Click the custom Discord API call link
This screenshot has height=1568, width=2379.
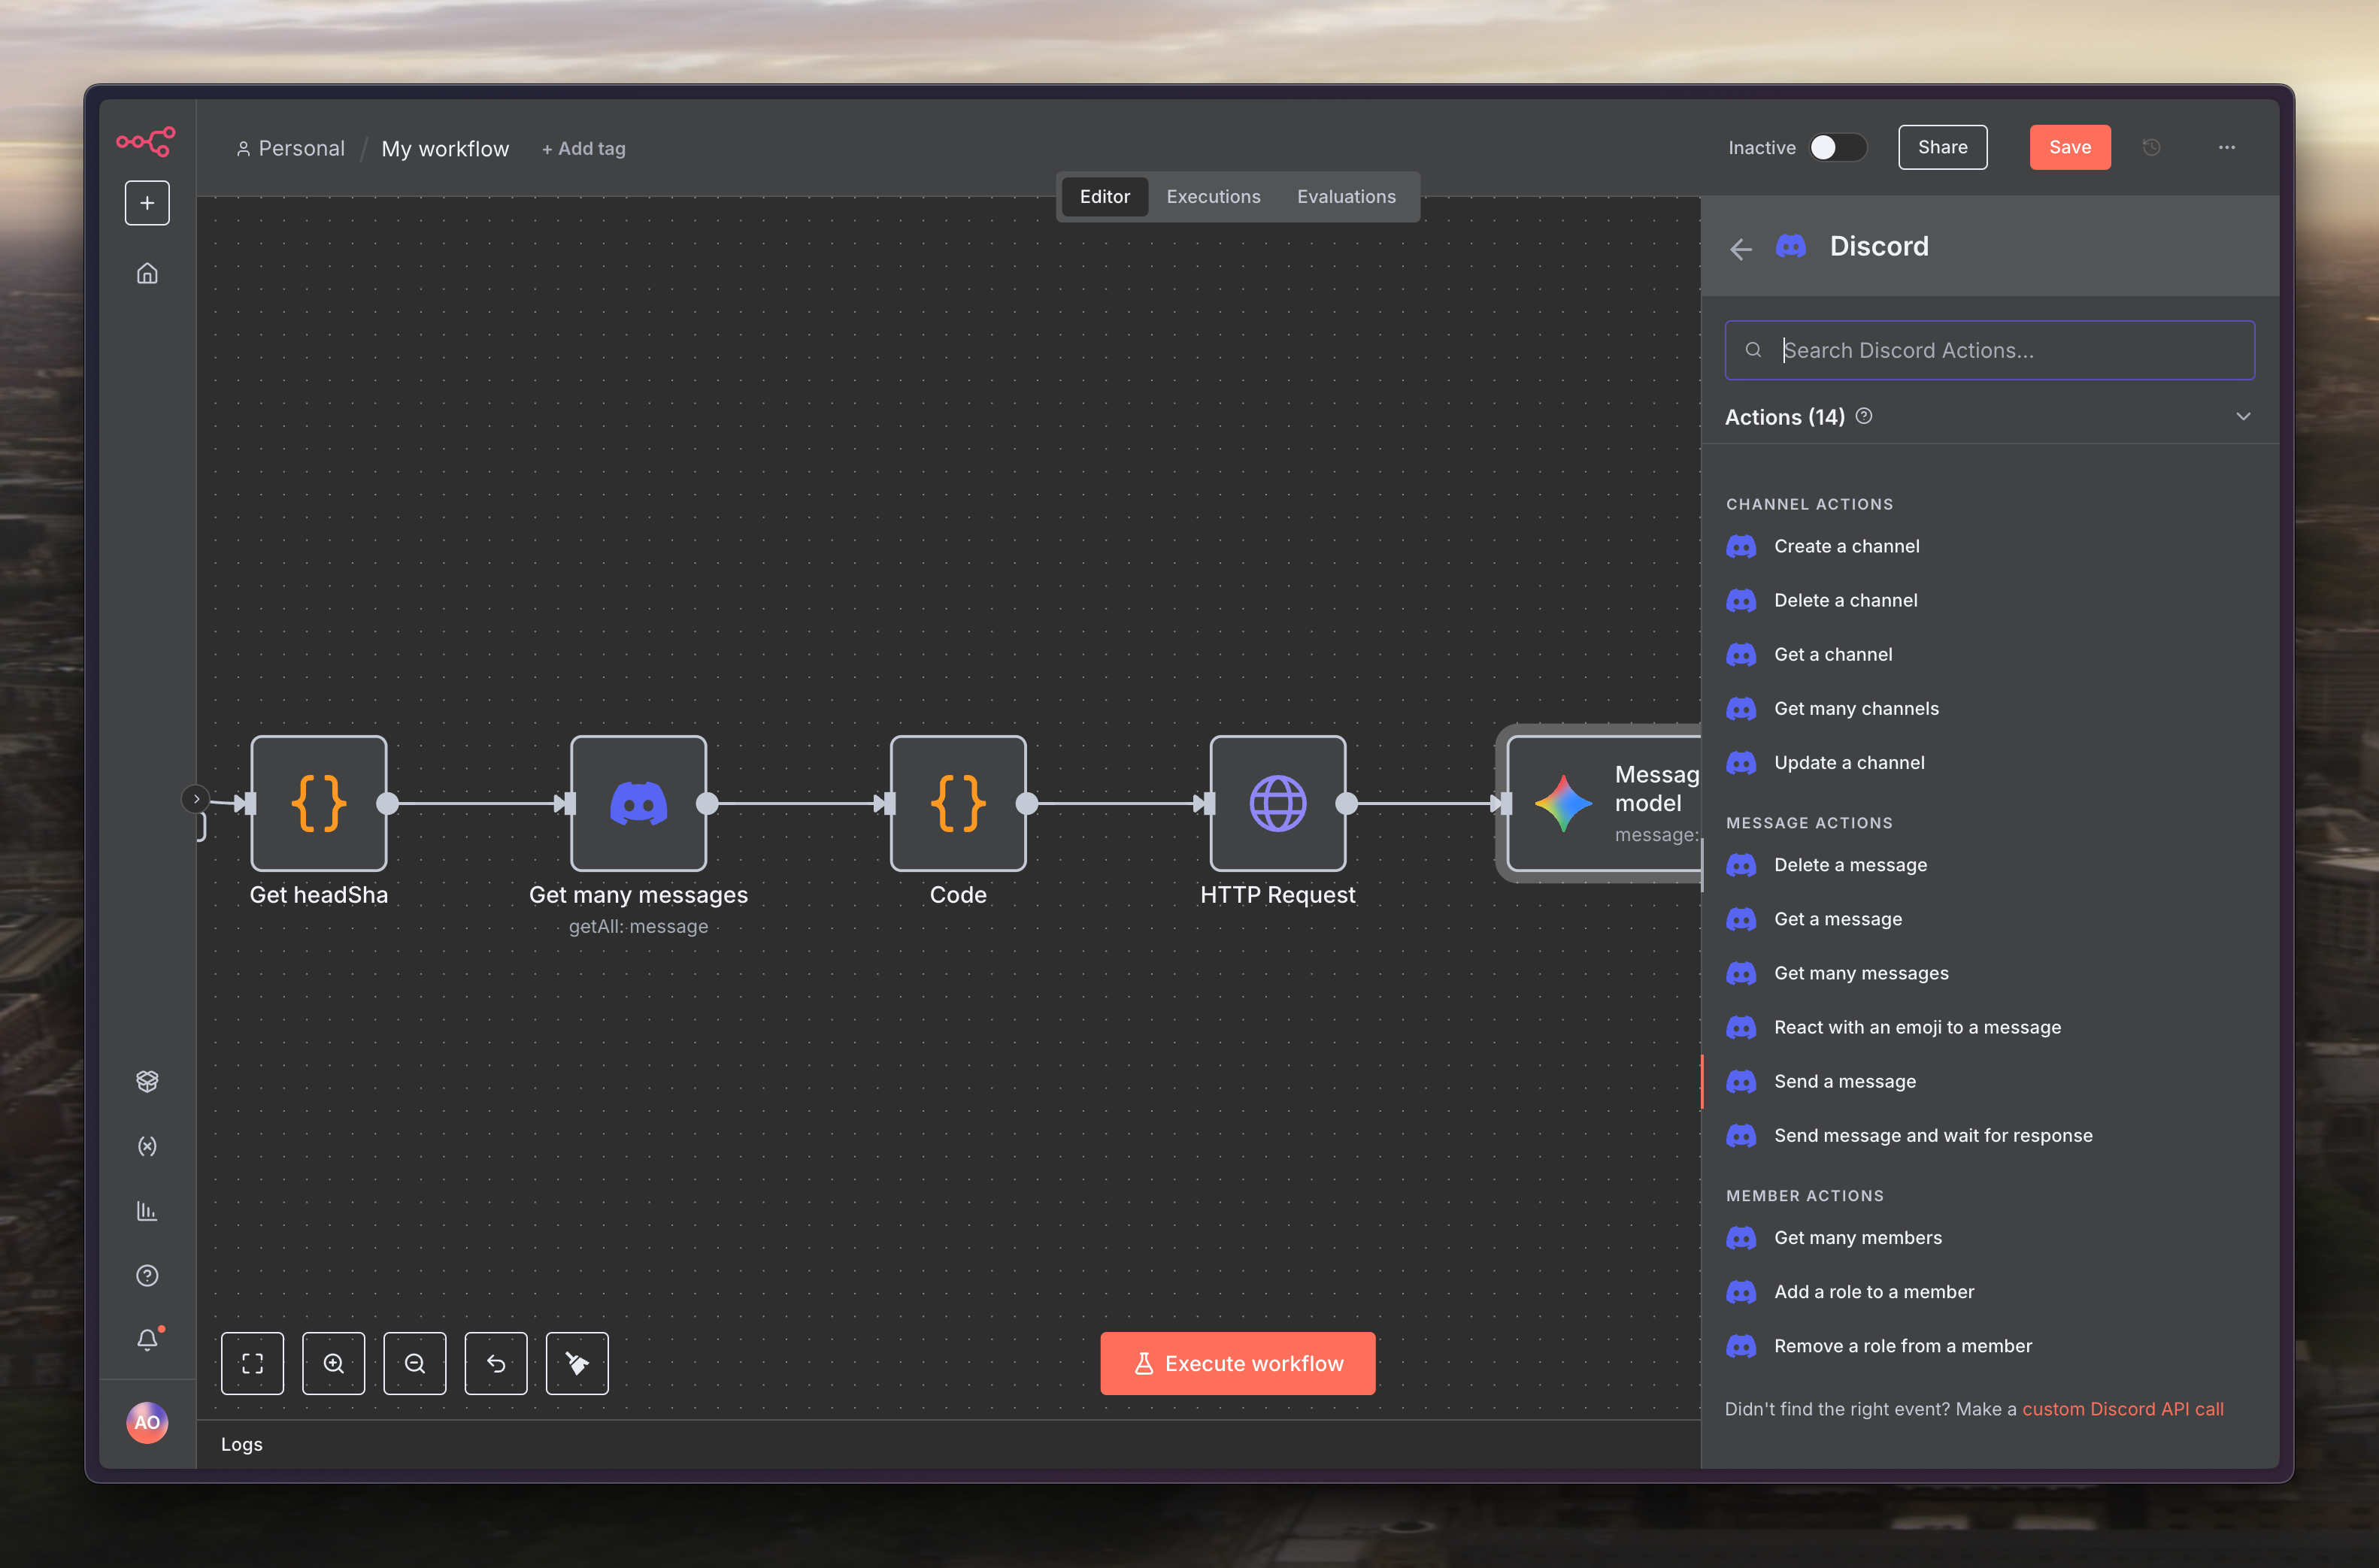click(2122, 1408)
